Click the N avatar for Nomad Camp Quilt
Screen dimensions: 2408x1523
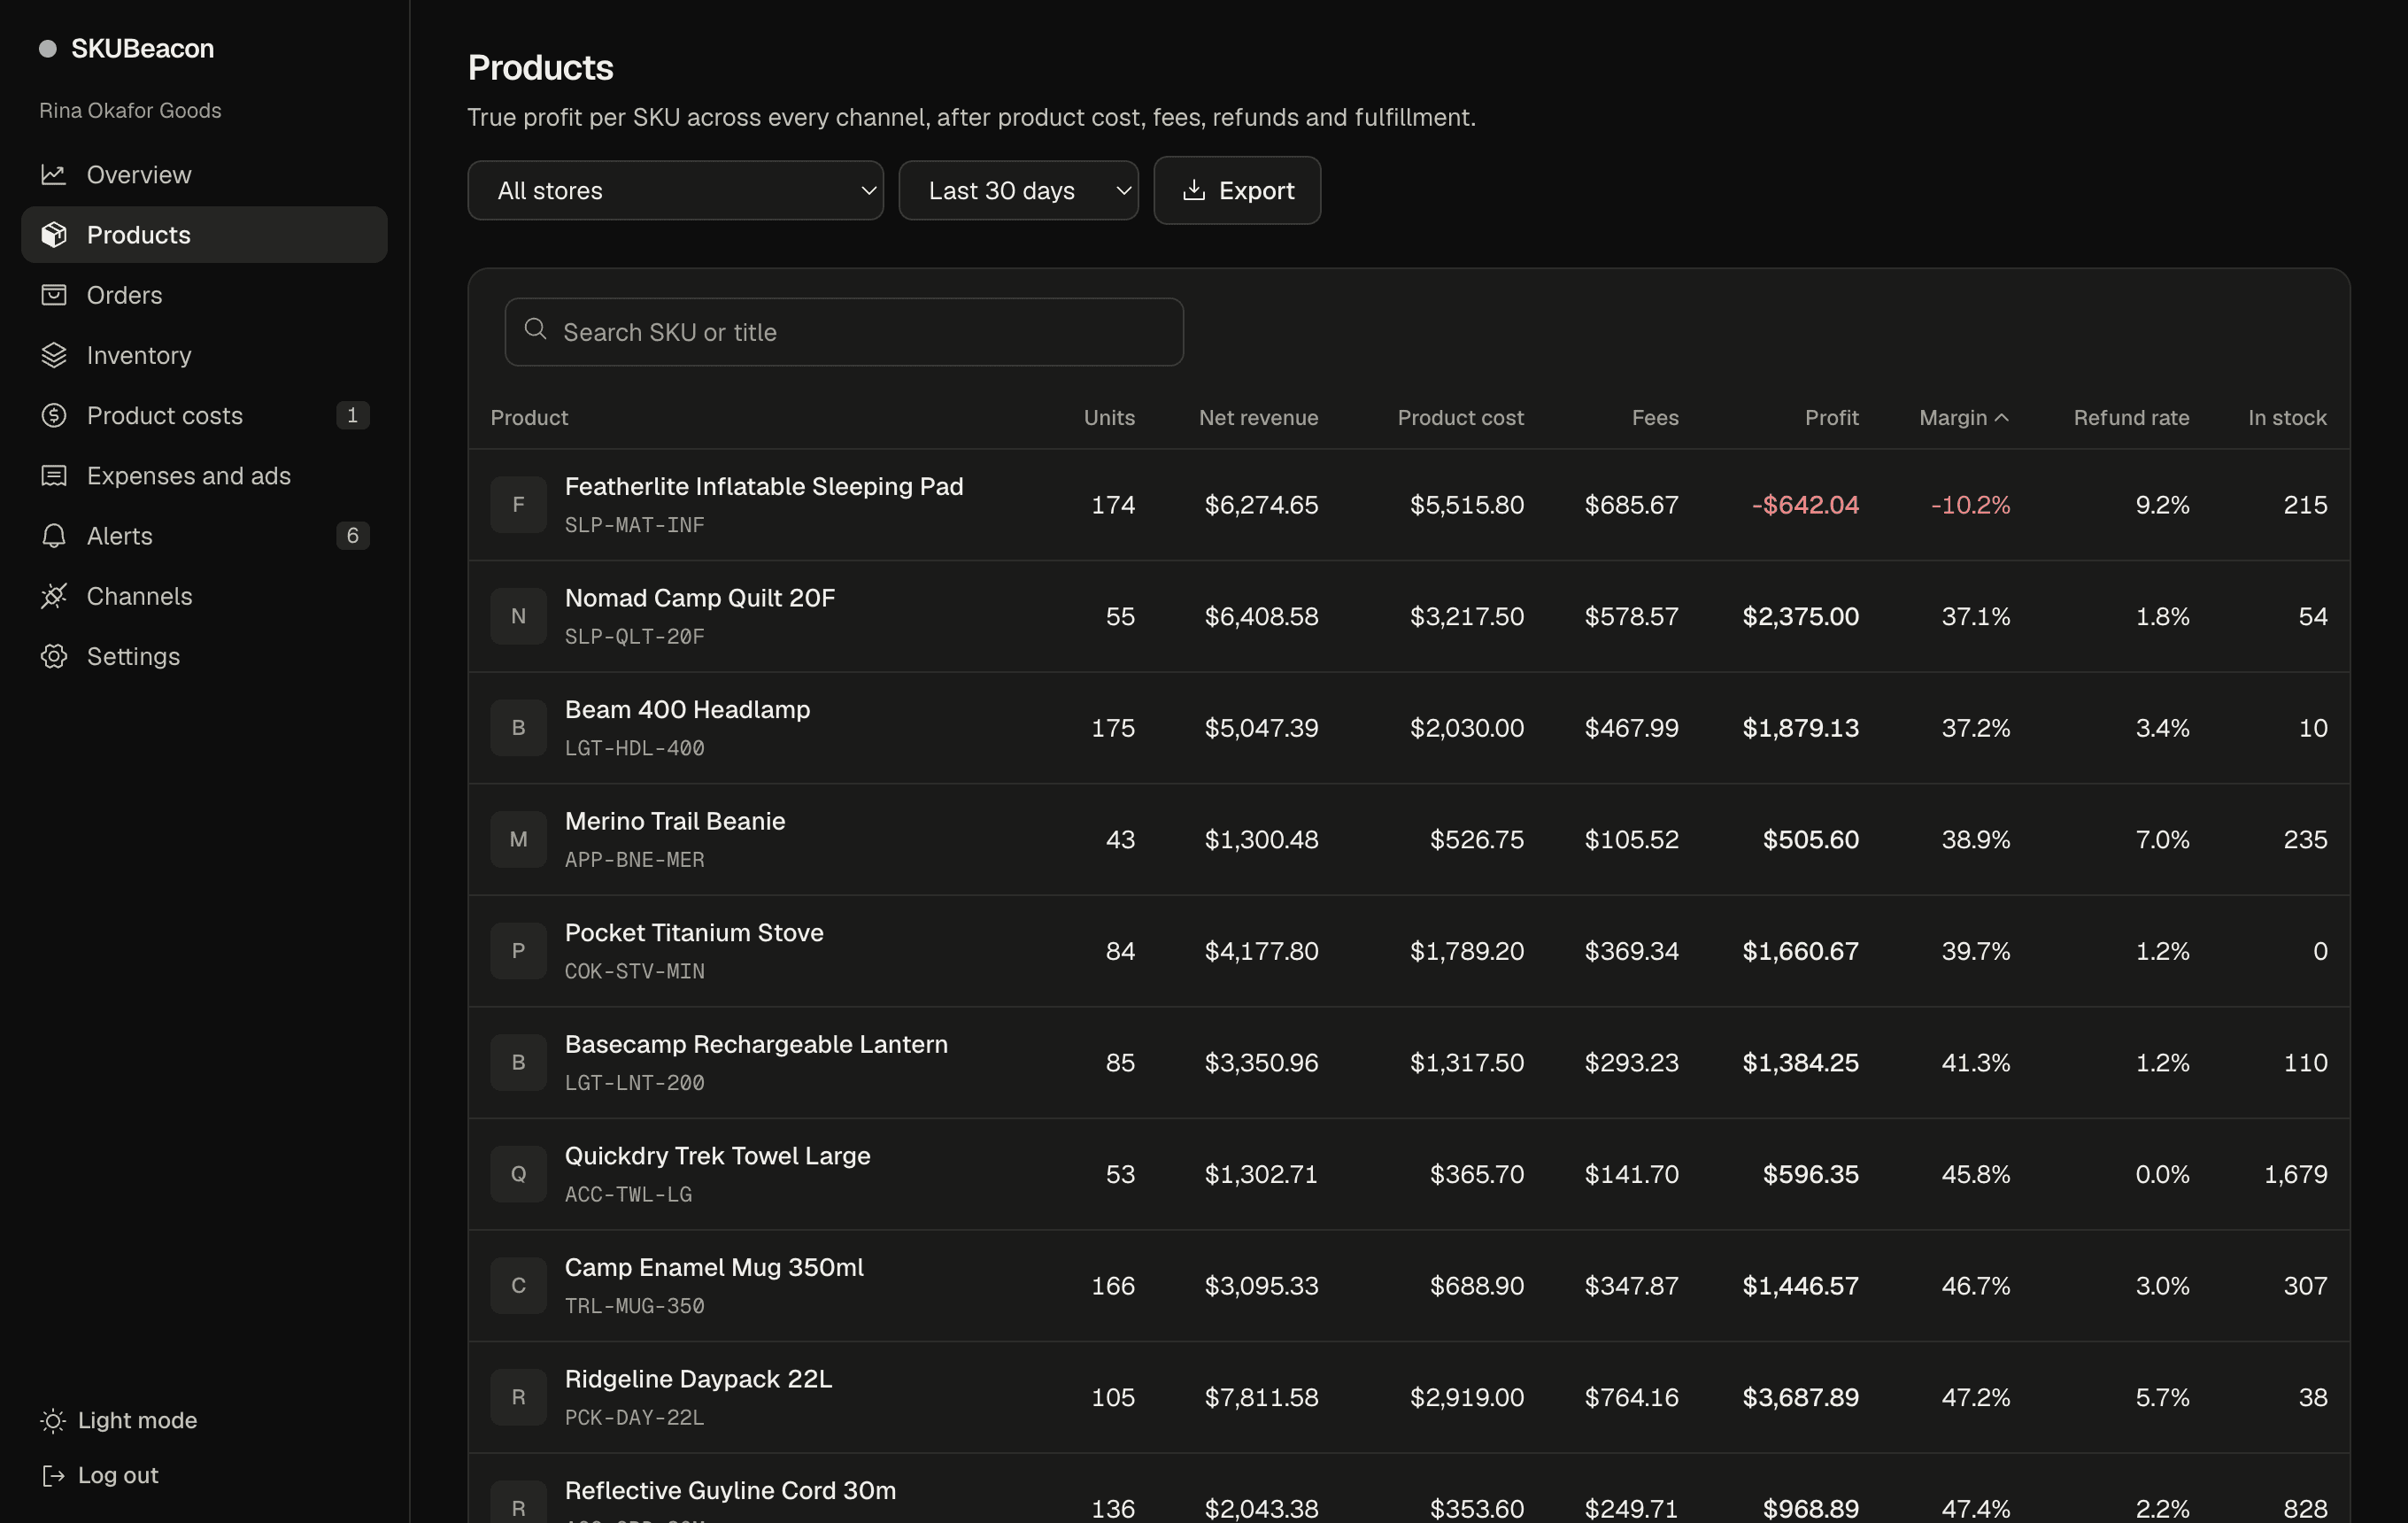[518, 616]
